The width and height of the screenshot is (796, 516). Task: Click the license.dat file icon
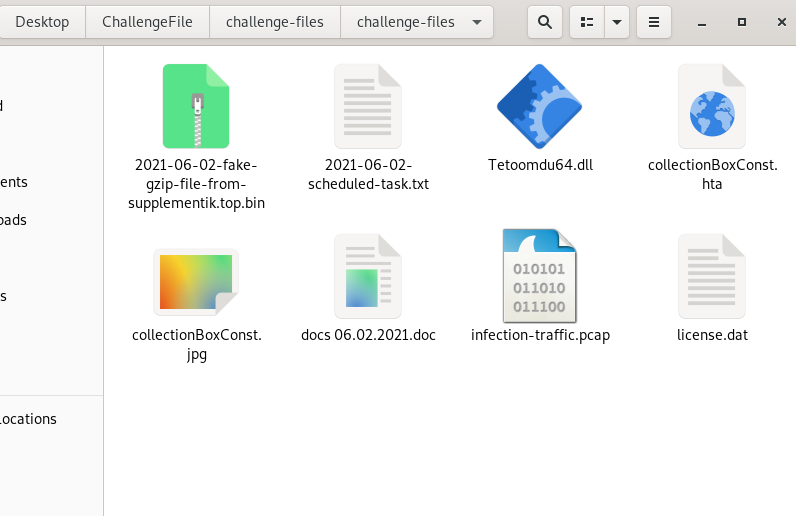[x=712, y=277]
